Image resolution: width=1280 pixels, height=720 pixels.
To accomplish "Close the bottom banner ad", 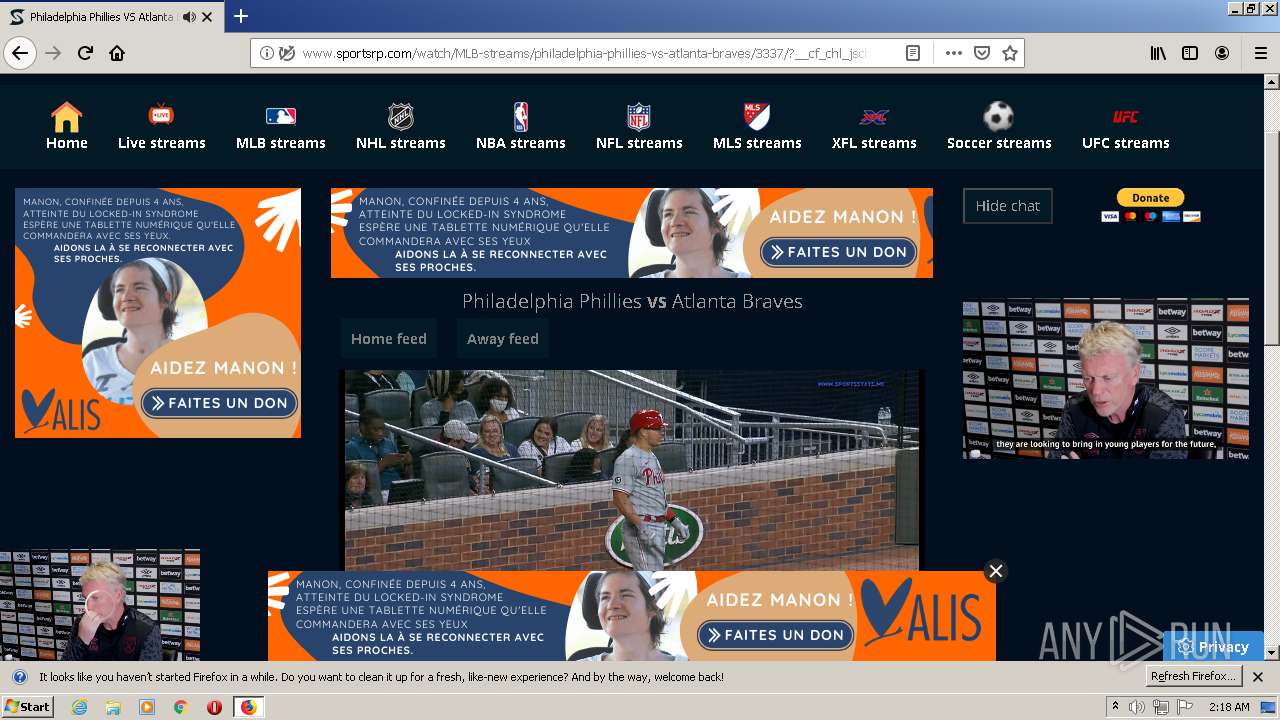I will 995,571.
